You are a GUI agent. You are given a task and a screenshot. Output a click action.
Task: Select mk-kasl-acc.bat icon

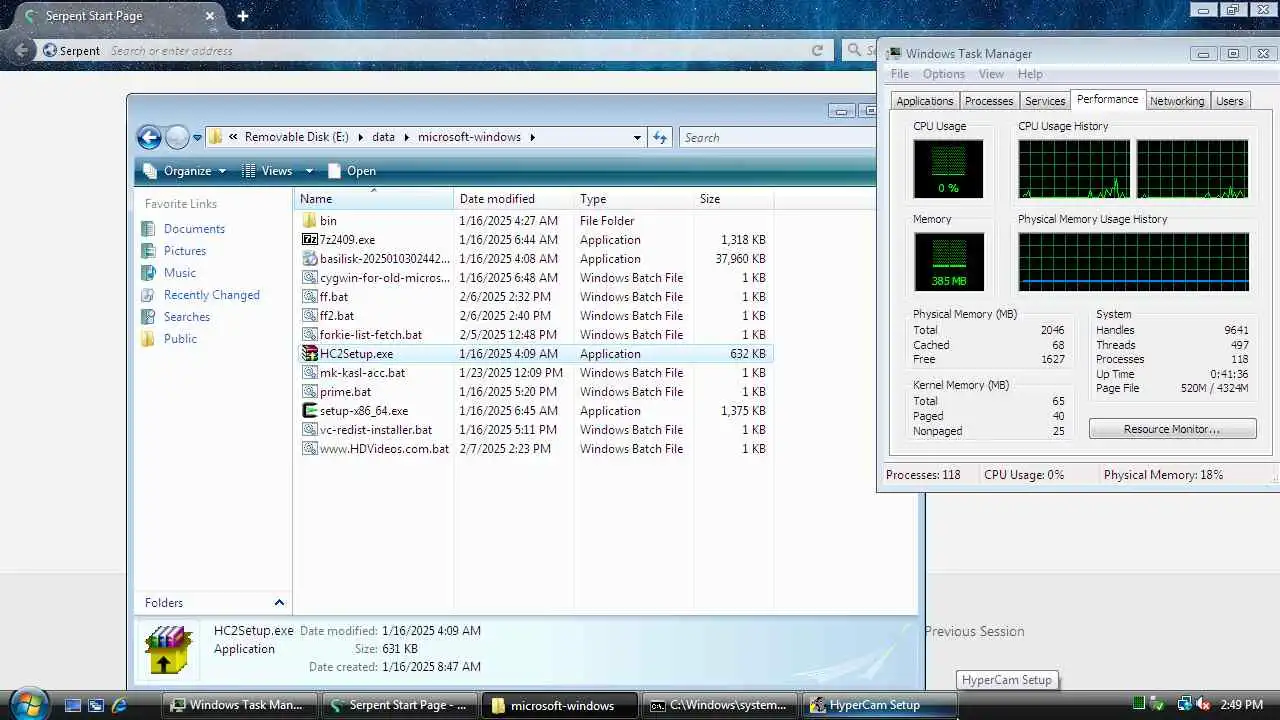coord(310,373)
